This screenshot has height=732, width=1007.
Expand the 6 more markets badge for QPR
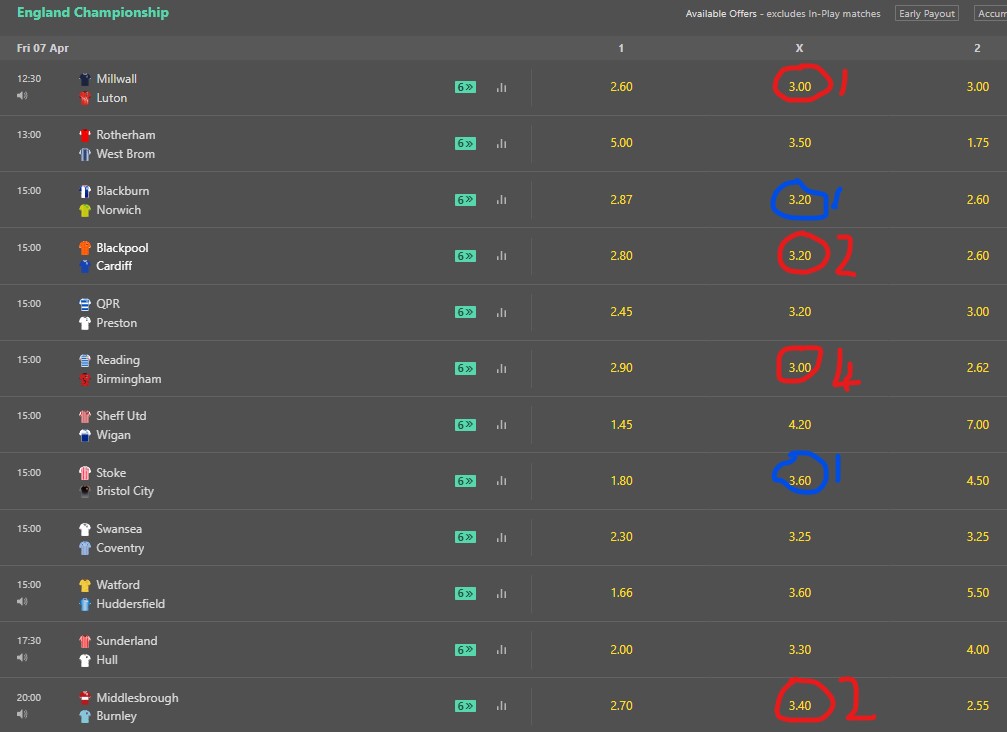(x=466, y=312)
